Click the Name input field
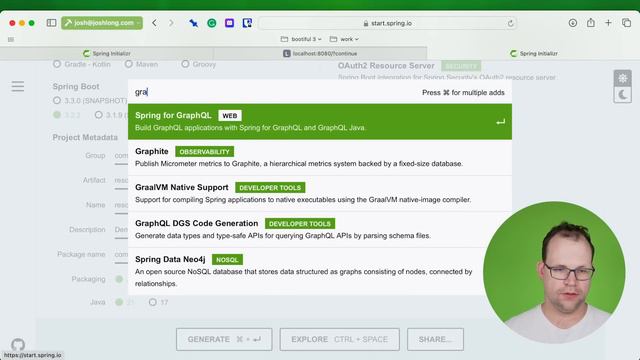The image size is (640, 360). coord(121,206)
